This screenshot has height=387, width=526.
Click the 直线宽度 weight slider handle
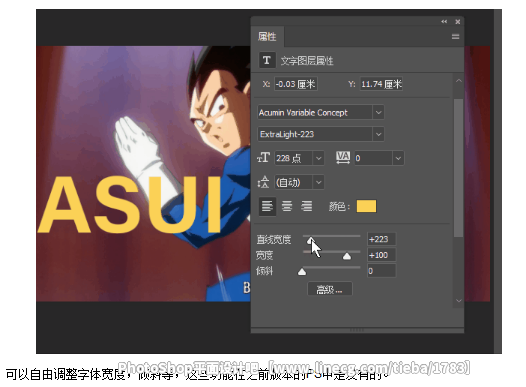[x=311, y=240]
